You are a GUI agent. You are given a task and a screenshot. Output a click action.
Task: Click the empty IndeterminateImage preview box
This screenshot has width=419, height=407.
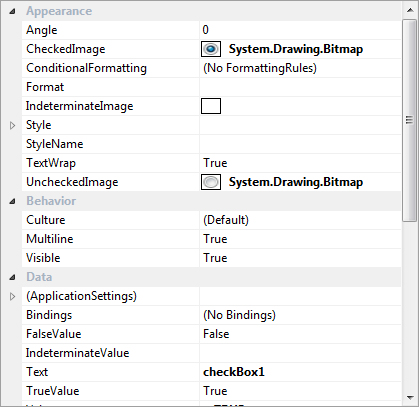[211, 106]
